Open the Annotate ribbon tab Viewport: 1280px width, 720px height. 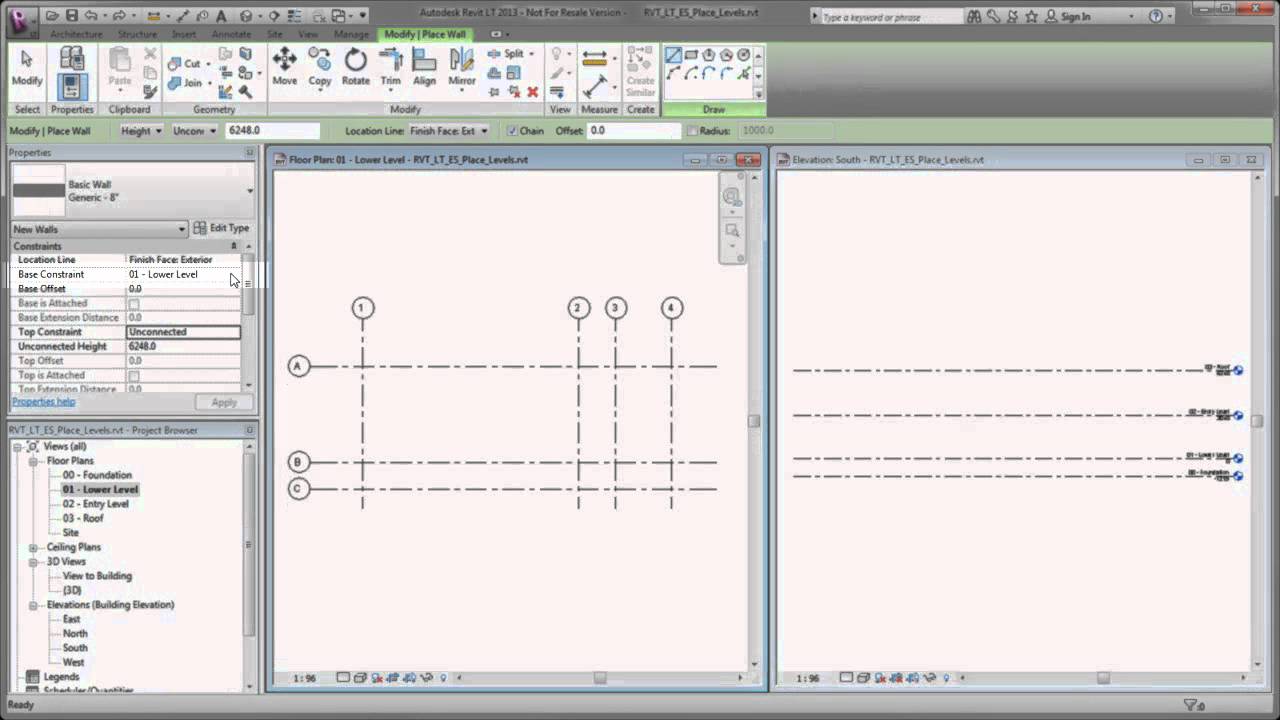pyautogui.click(x=231, y=34)
